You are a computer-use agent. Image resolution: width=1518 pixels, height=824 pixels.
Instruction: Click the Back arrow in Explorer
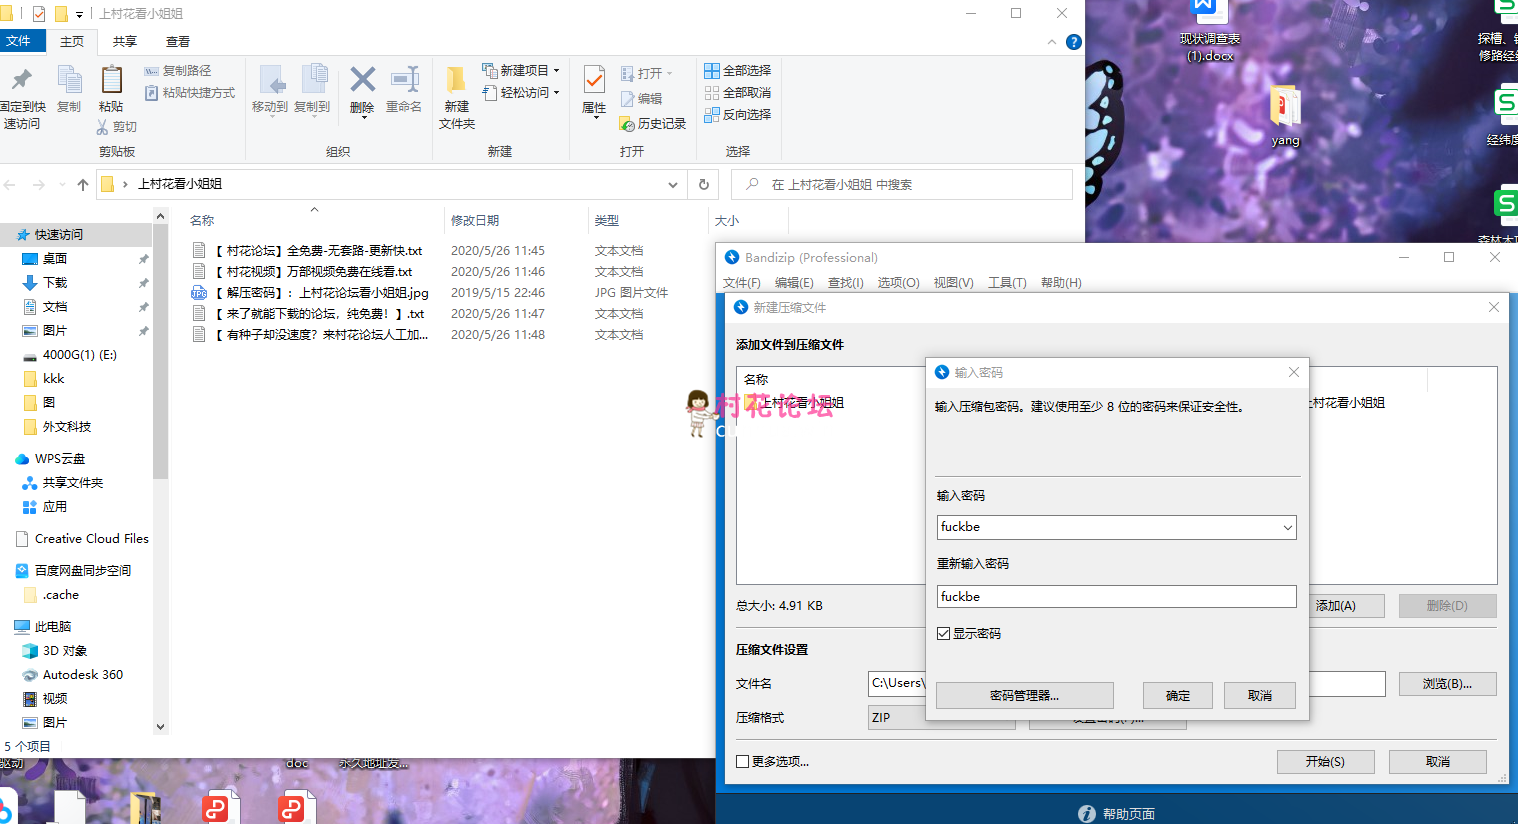coord(10,185)
